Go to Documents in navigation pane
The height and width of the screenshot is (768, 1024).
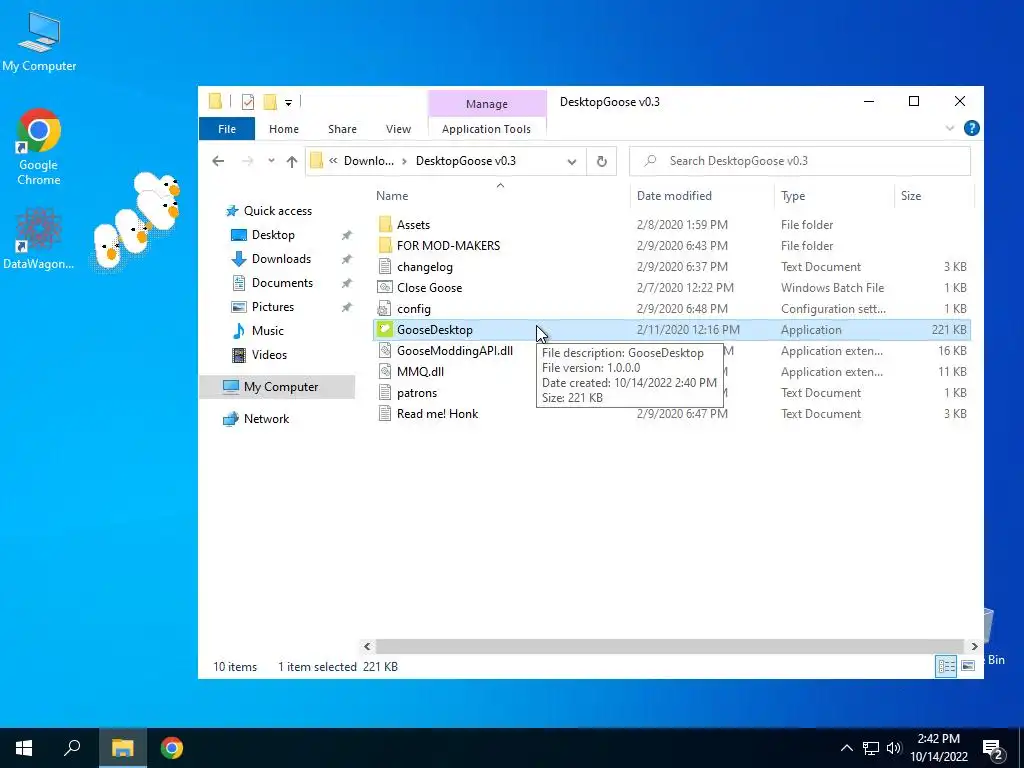point(282,283)
